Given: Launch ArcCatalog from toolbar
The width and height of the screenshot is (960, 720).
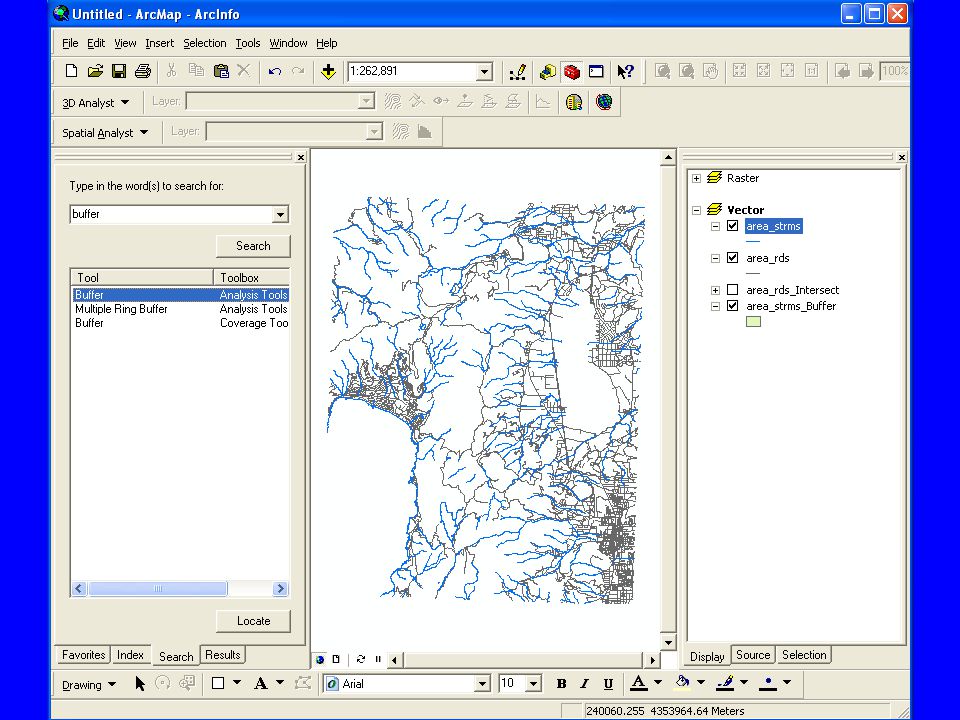Looking at the screenshot, I should click(547, 72).
